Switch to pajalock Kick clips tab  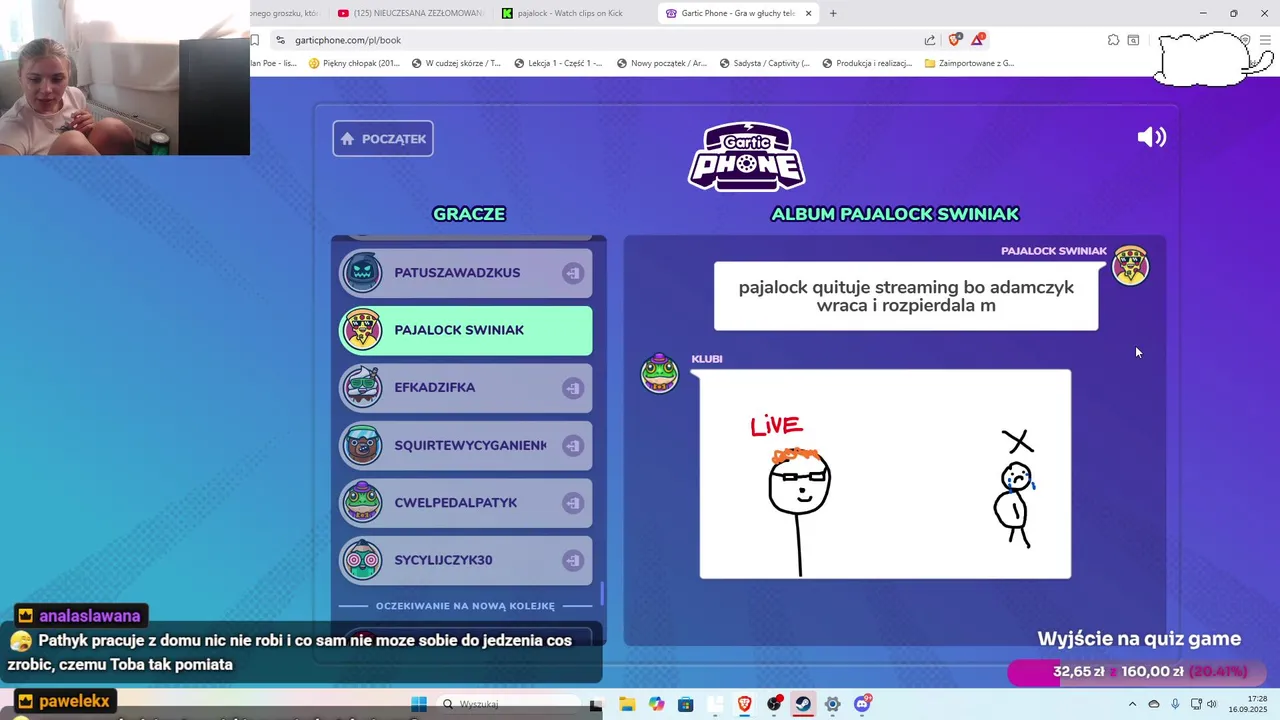point(570,13)
